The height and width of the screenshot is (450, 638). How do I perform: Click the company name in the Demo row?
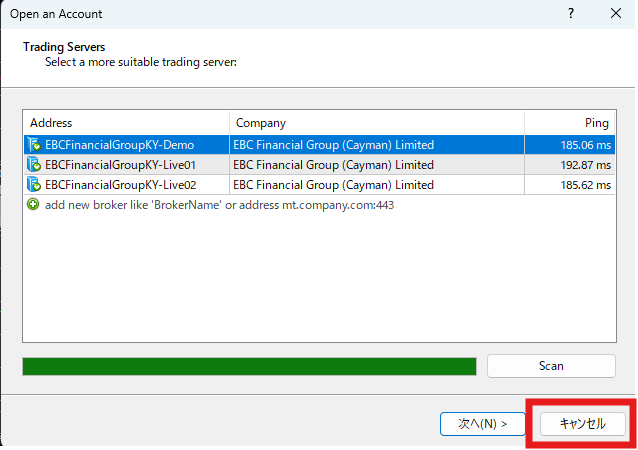[334, 145]
